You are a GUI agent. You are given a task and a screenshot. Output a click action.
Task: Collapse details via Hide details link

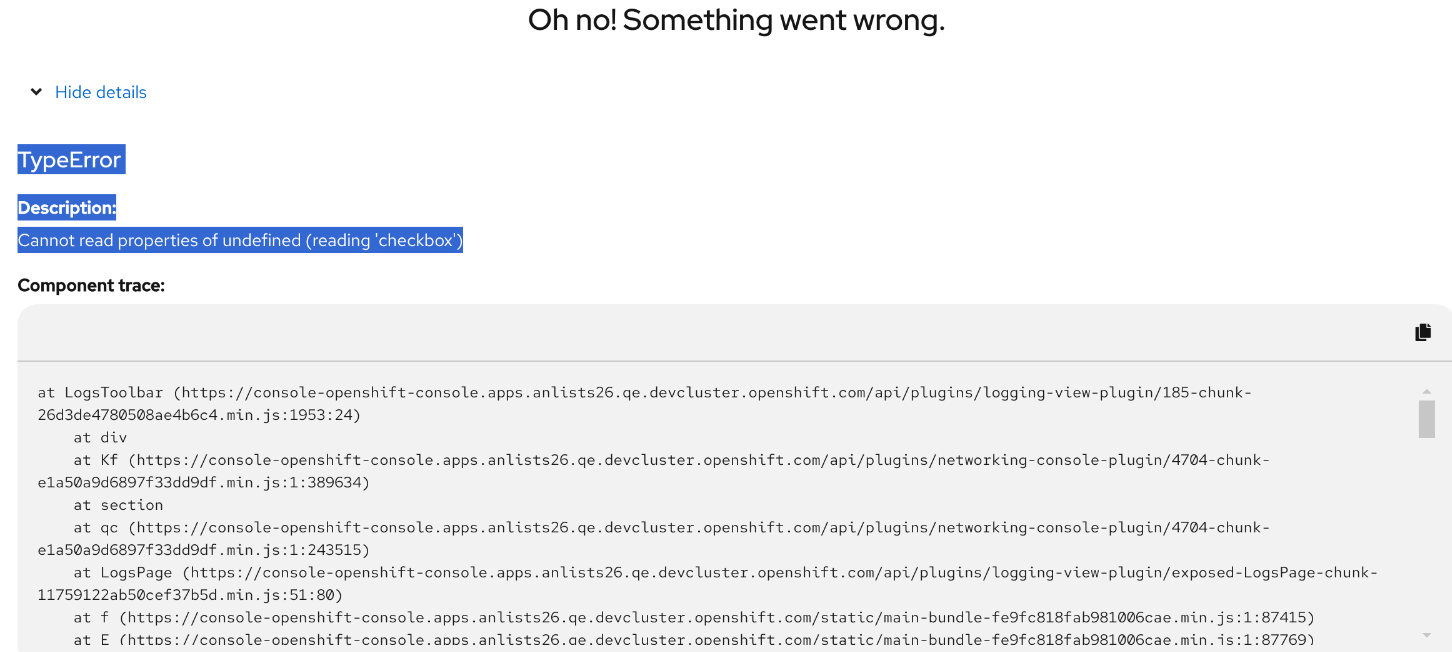click(x=100, y=92)
